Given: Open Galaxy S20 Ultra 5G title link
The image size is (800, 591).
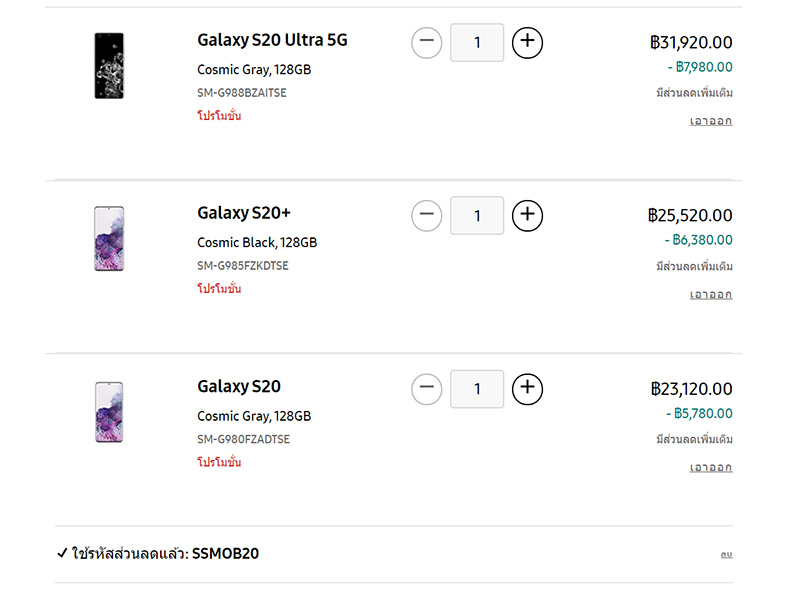Looking at the screenshot, I should (x=272, y=41).
